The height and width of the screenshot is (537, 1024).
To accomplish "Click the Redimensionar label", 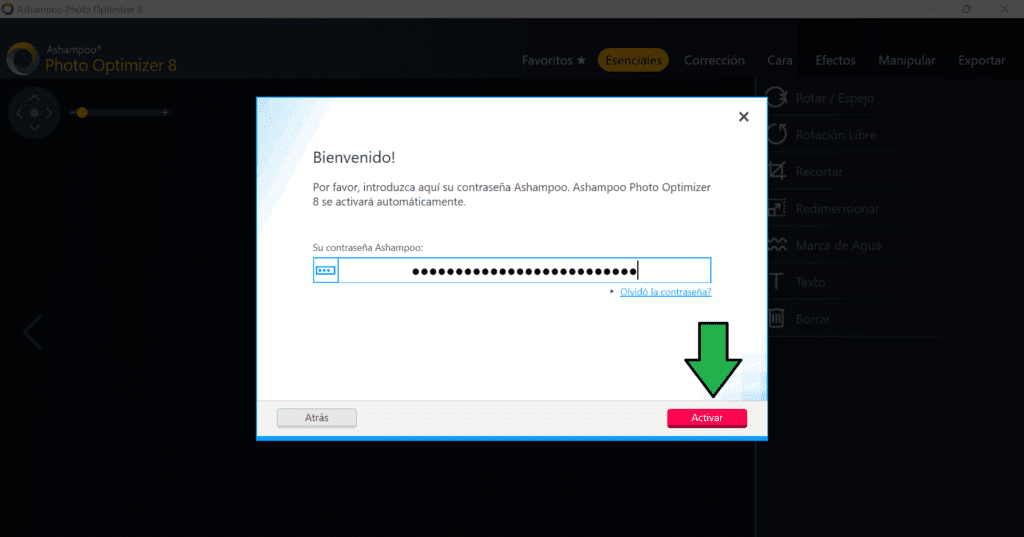I will coord(837,208).
